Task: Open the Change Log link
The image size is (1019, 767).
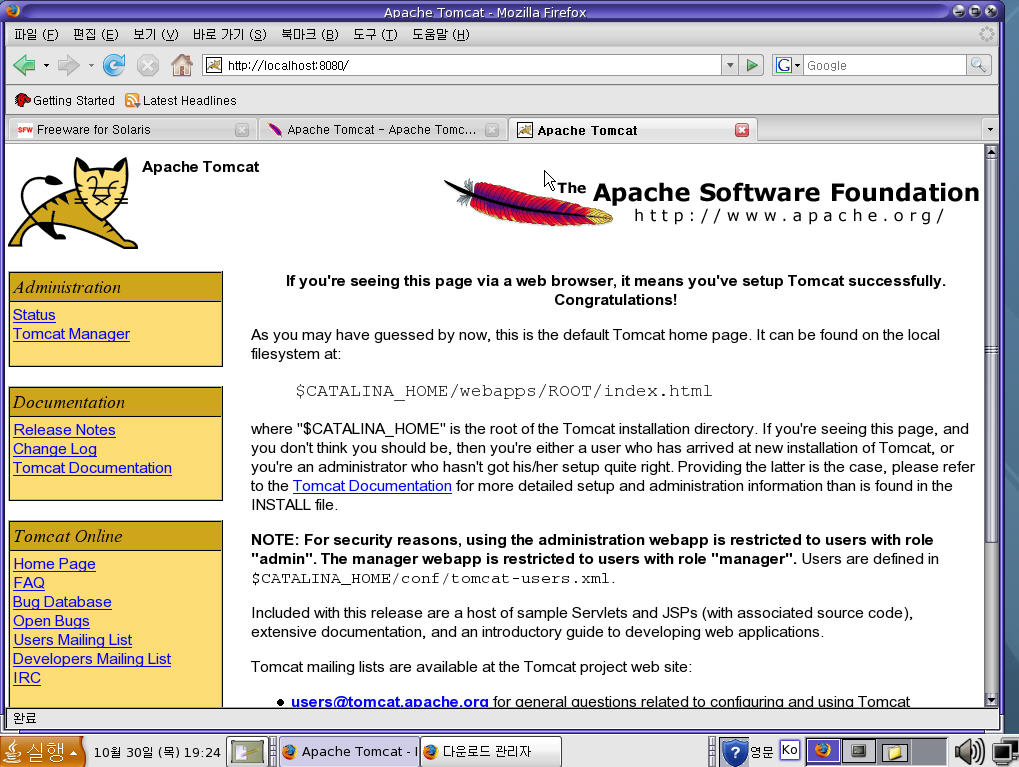Action: pyautogui.click(x=55, y=449)
